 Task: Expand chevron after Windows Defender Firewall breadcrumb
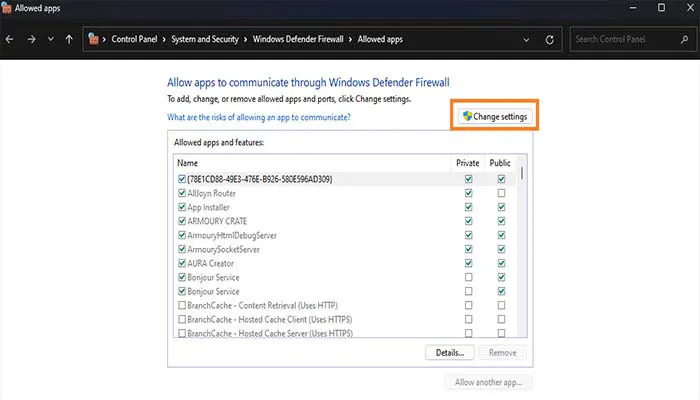pos(350,39)
